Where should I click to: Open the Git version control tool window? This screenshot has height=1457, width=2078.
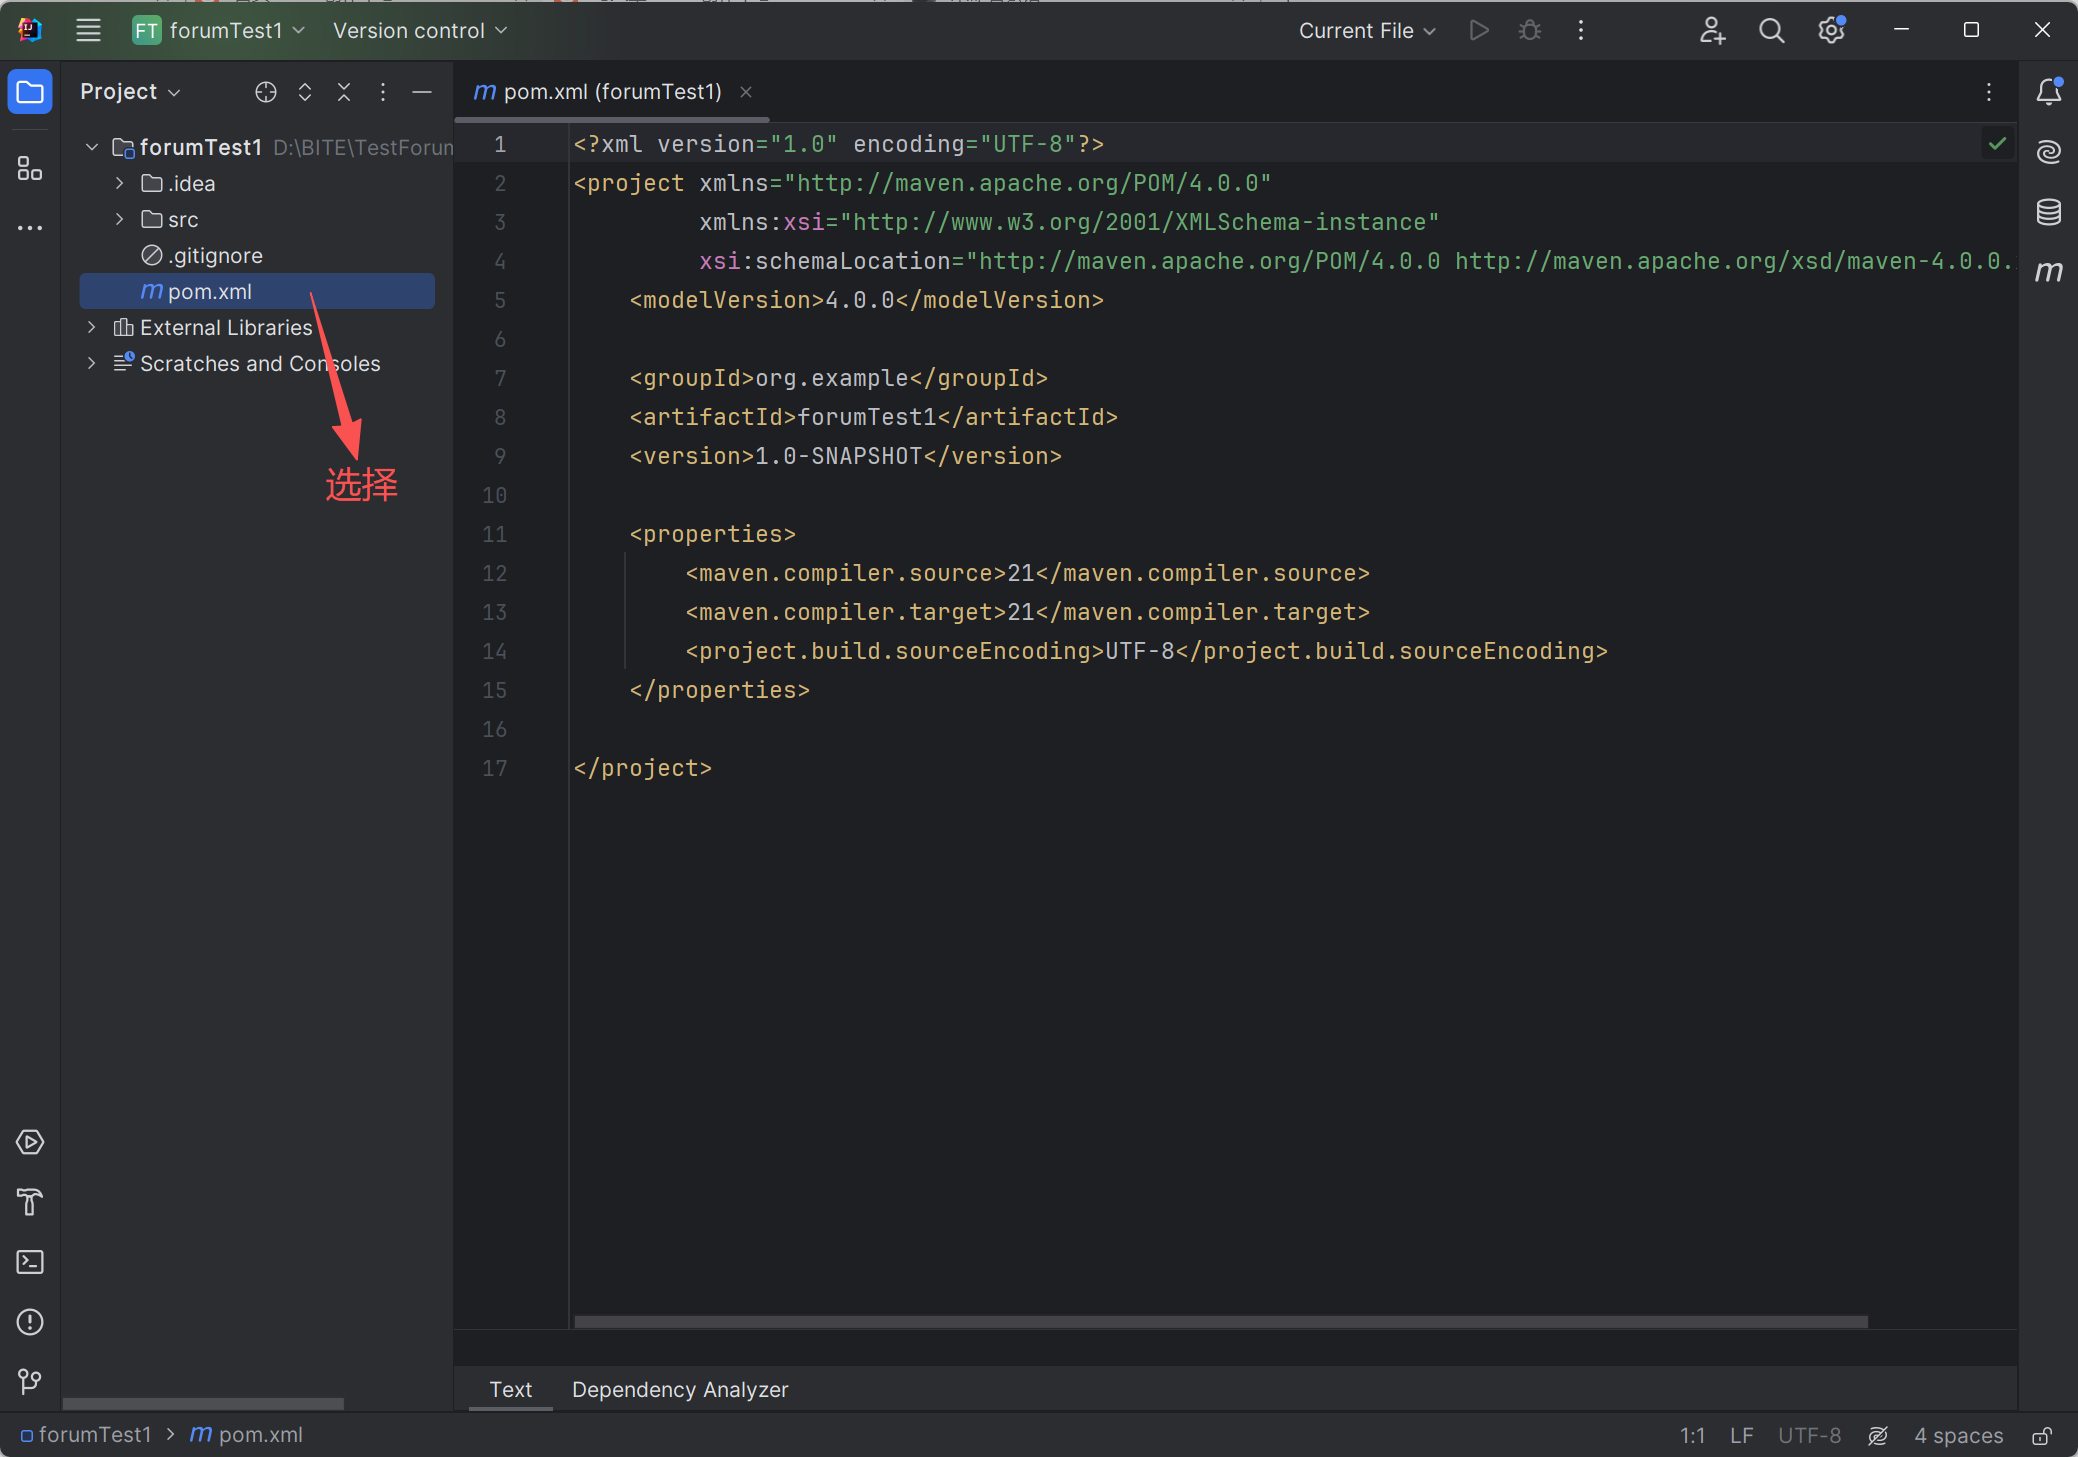(x=30, y=1382)
